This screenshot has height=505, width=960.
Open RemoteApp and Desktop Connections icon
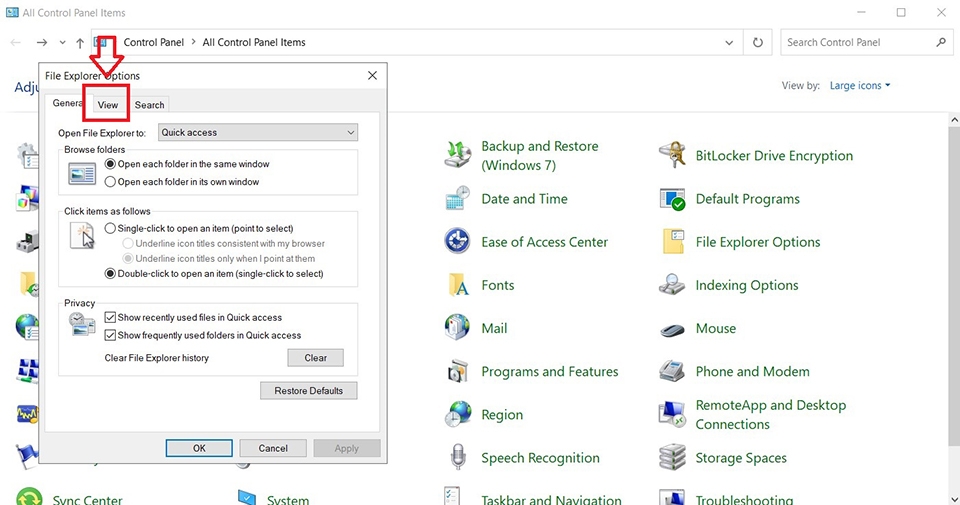[x=672, y=414]
